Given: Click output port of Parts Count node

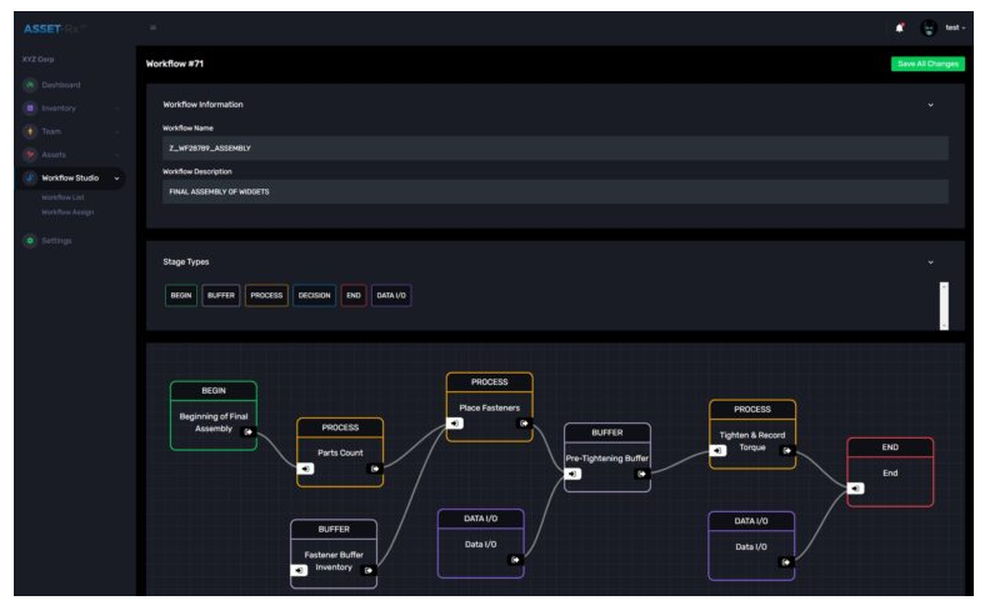Looking at the screenshot, I should tap(375, 468).
